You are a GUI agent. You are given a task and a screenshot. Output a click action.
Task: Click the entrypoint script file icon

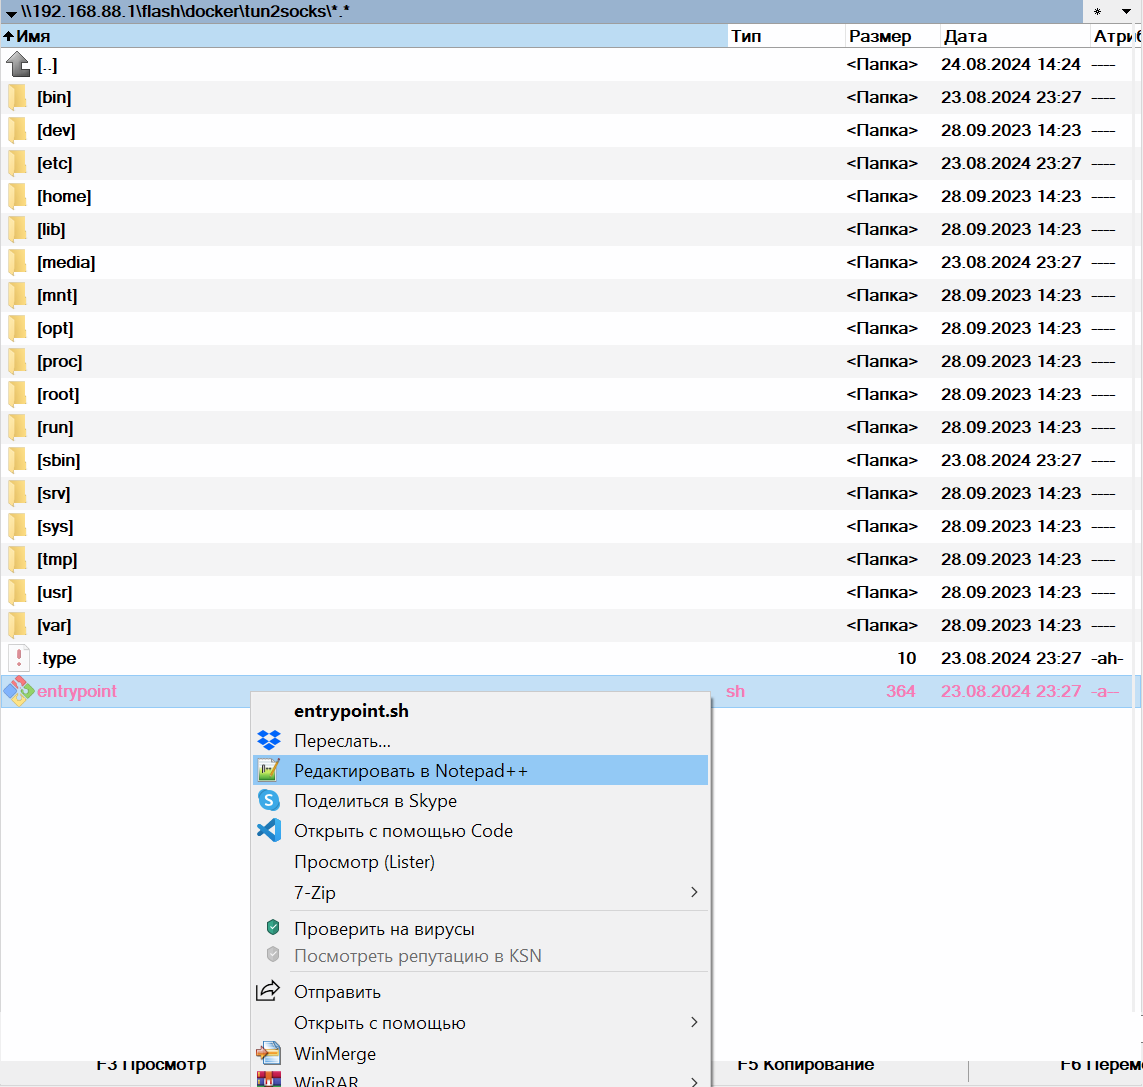[18, 691]
